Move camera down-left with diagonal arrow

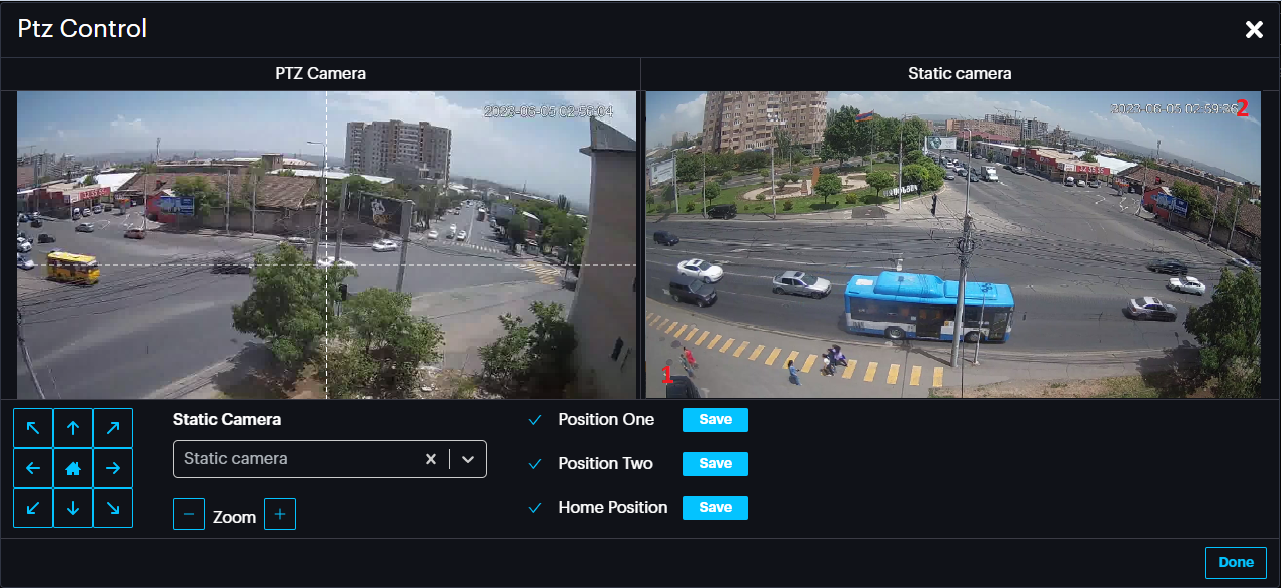pyautogui.click(x=33, y=508)
